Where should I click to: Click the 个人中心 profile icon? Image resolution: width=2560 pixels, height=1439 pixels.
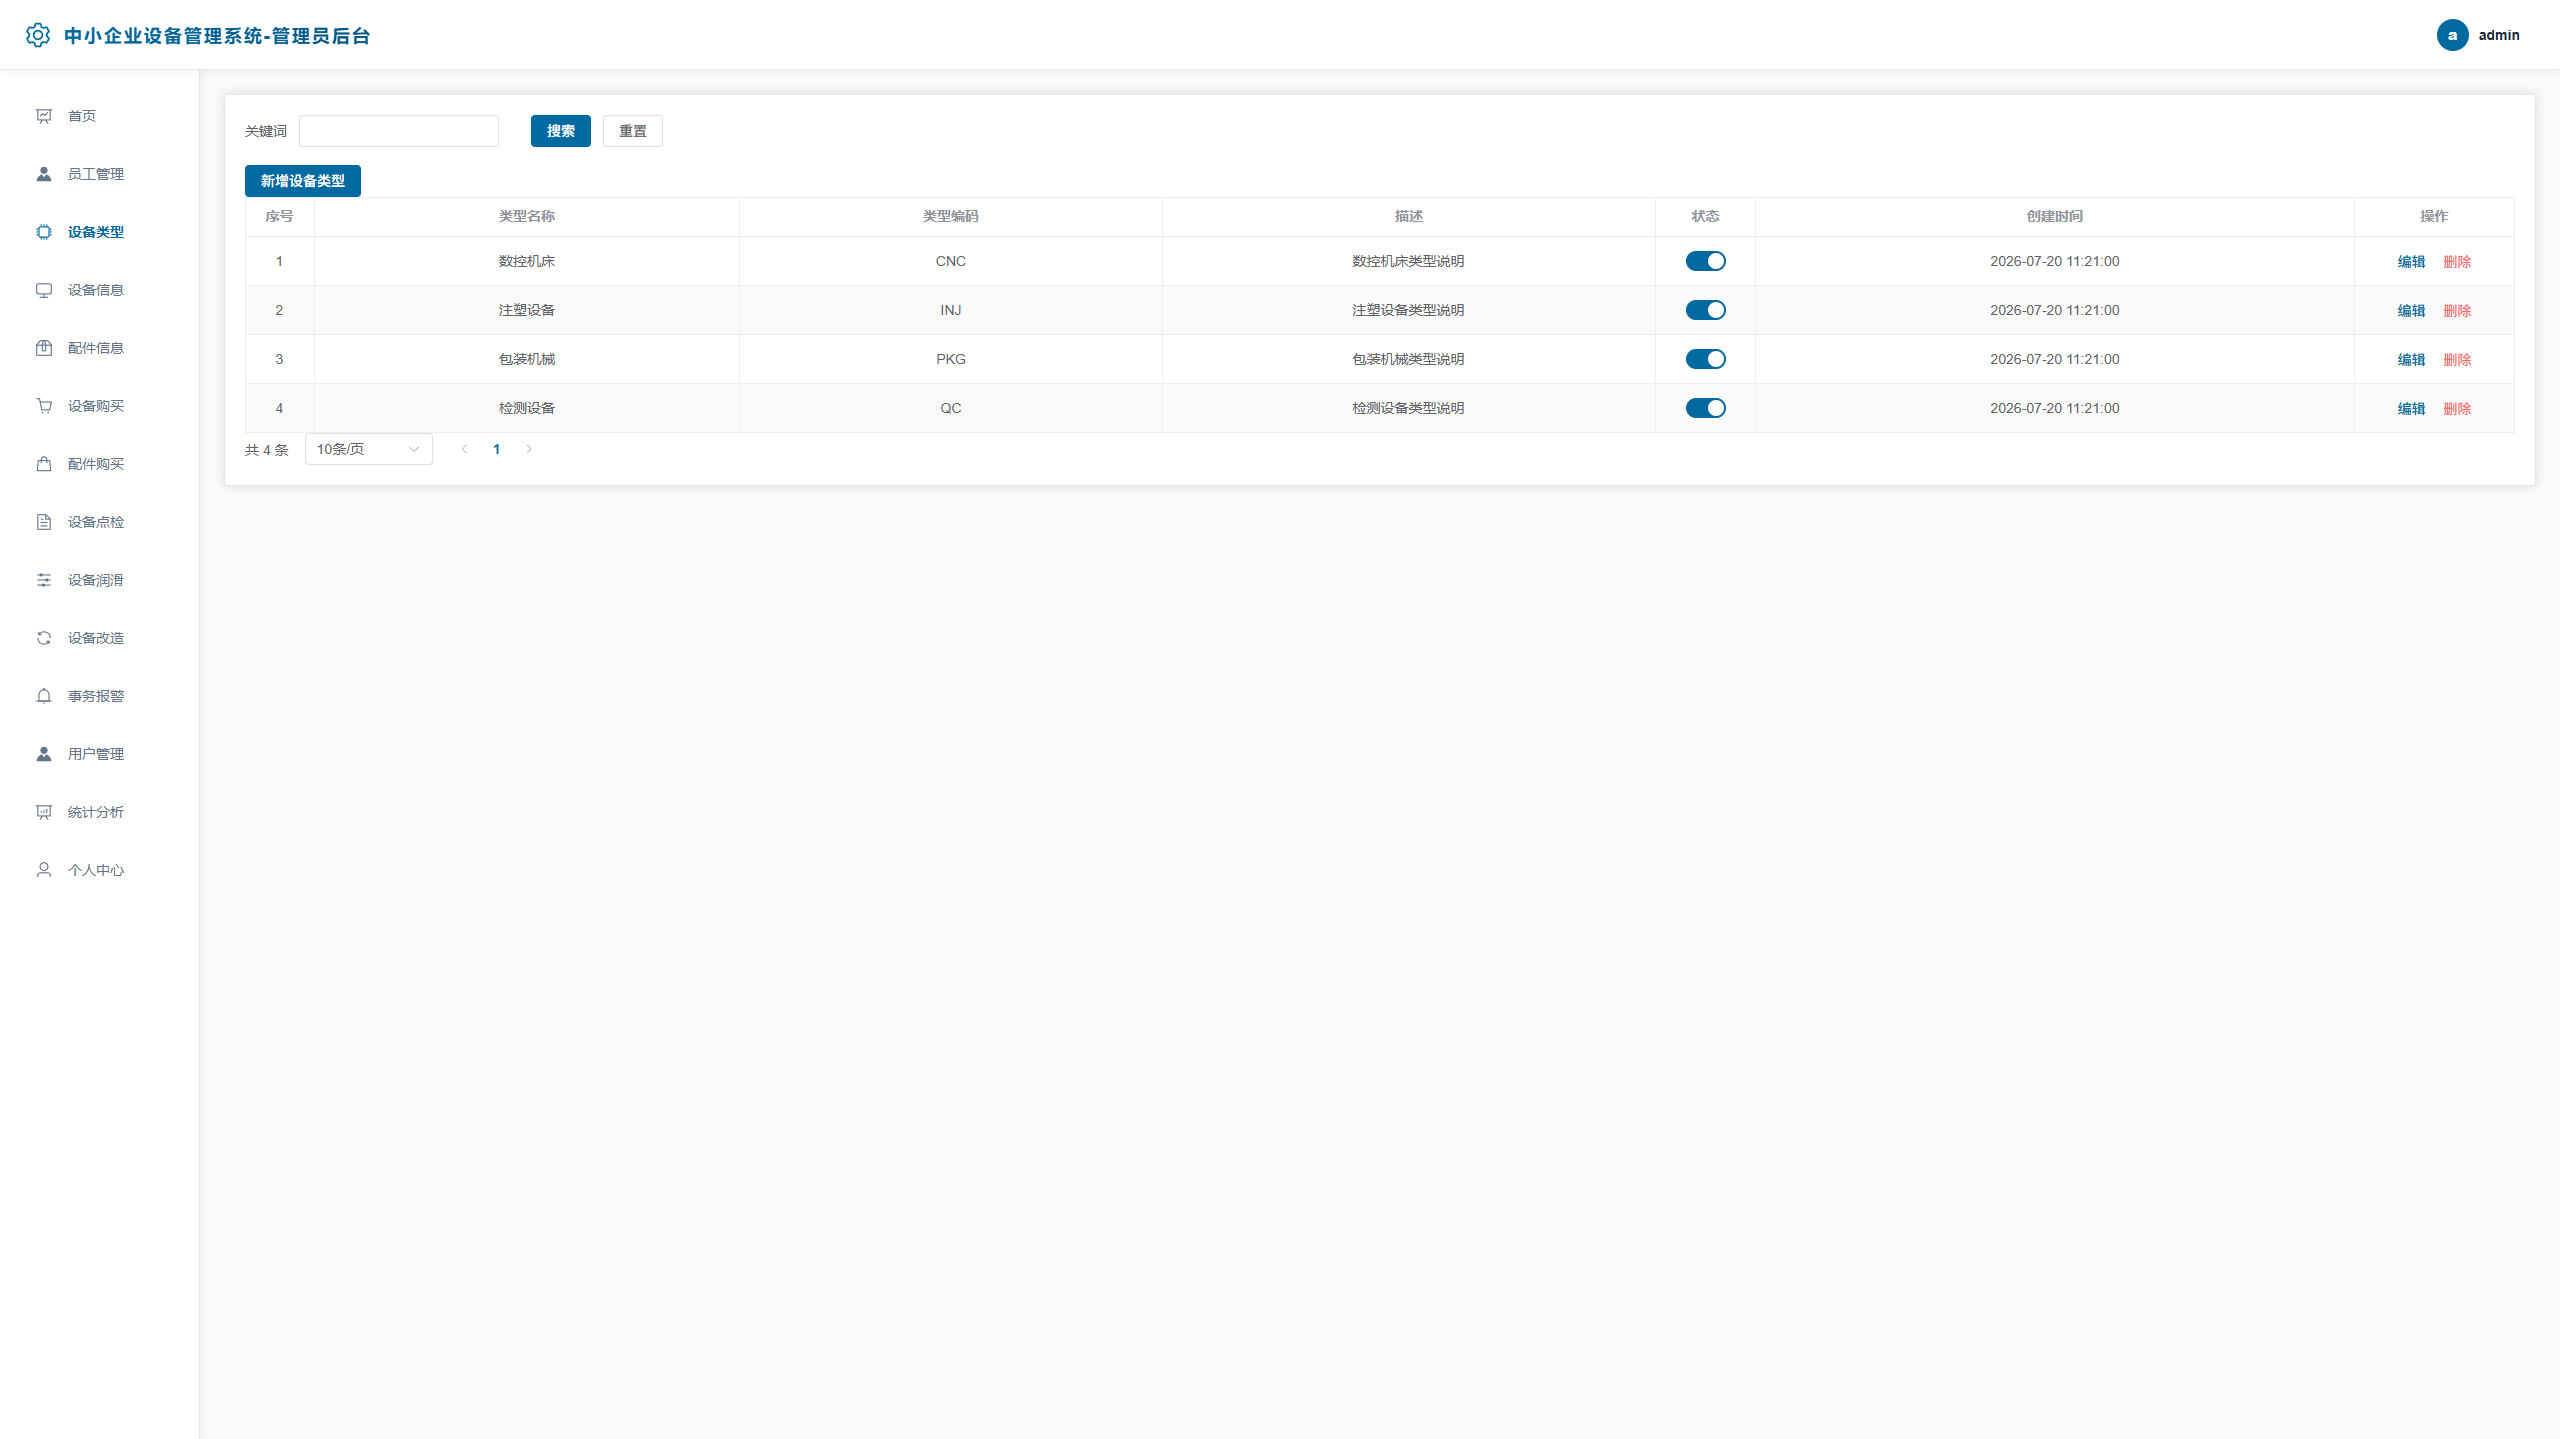44,870
